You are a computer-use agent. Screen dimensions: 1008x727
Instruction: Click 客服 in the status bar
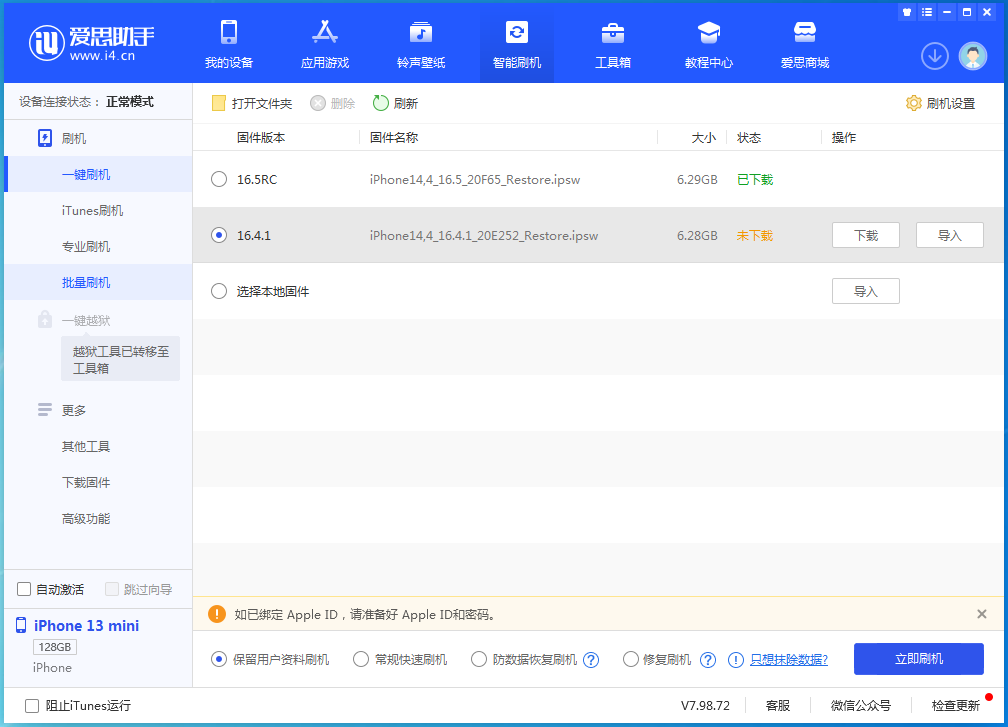778,706
